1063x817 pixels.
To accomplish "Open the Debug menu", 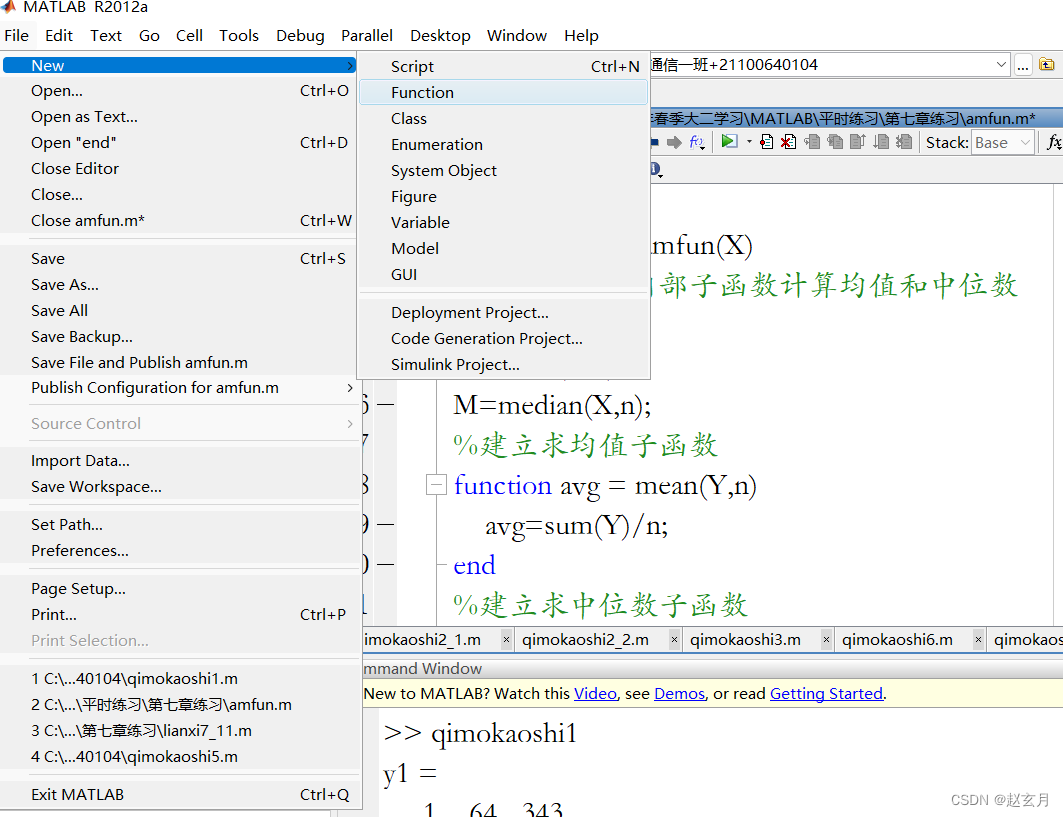I will [x=300, y=35].
